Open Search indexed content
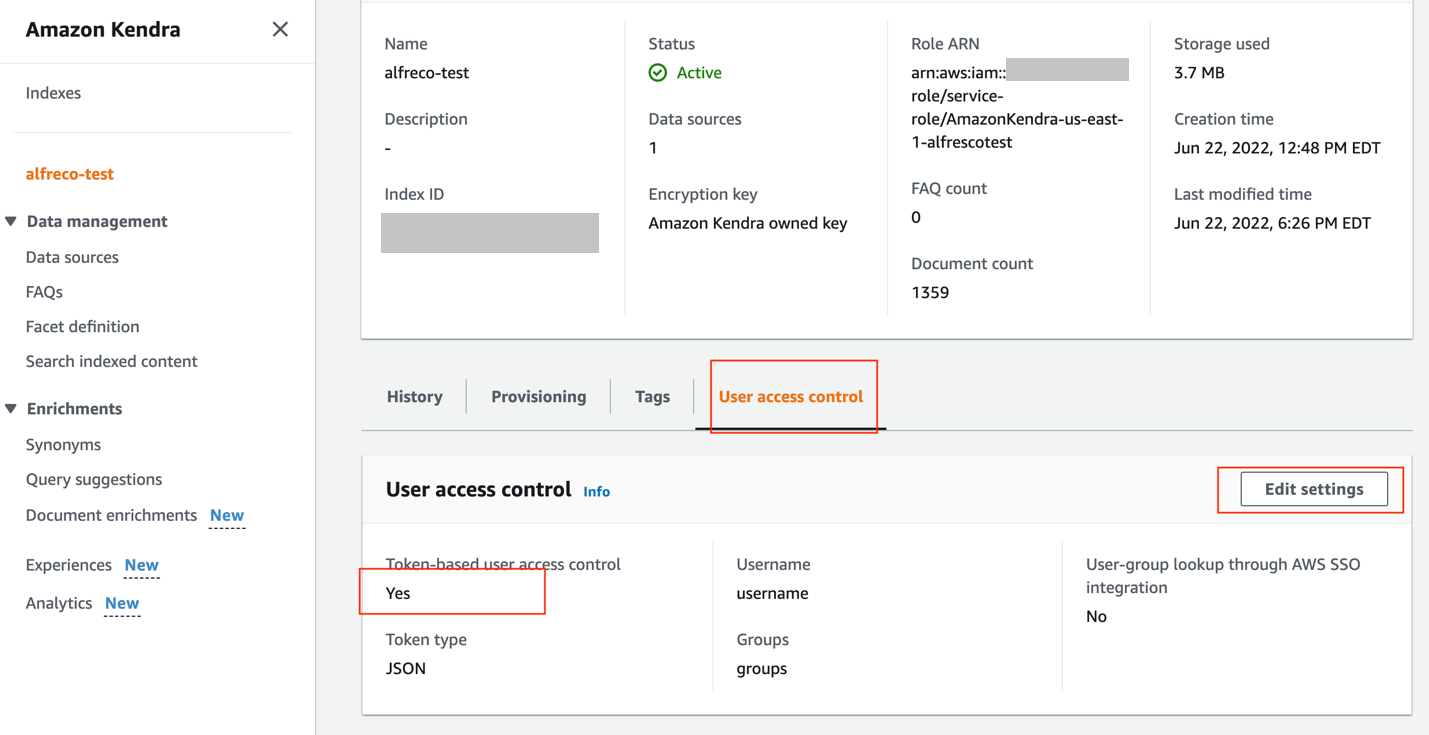1429x735 pixels. pos(111,361)
